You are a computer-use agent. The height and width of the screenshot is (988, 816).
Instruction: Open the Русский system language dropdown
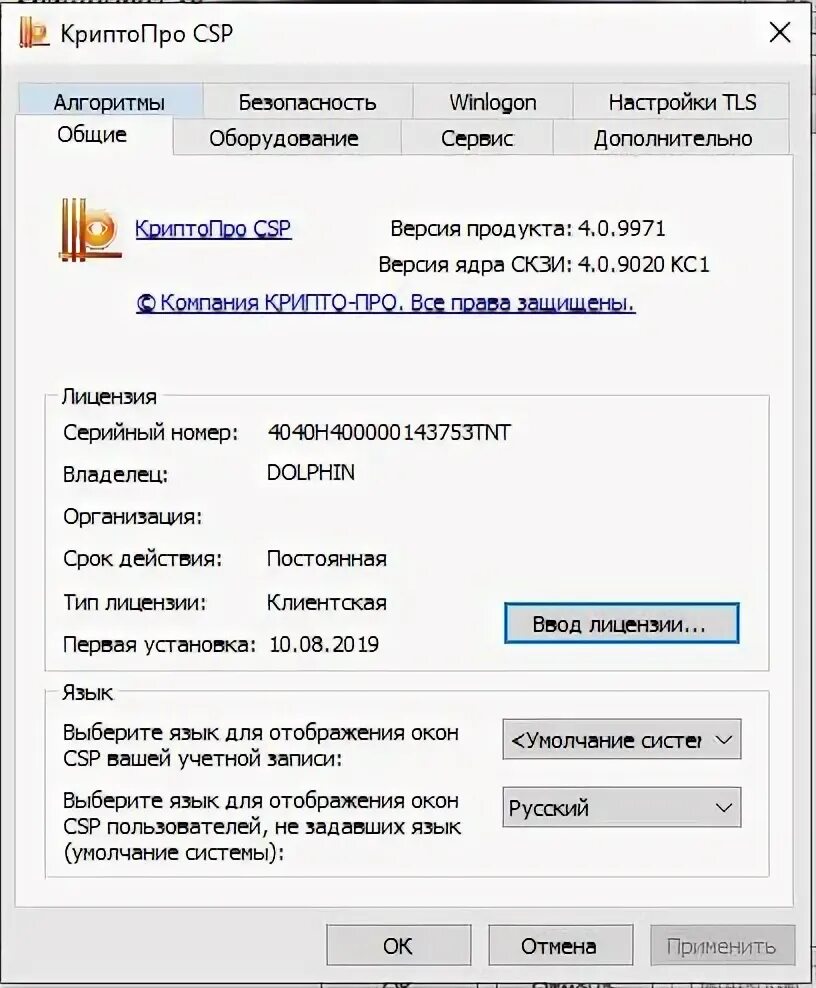(621, 807)
